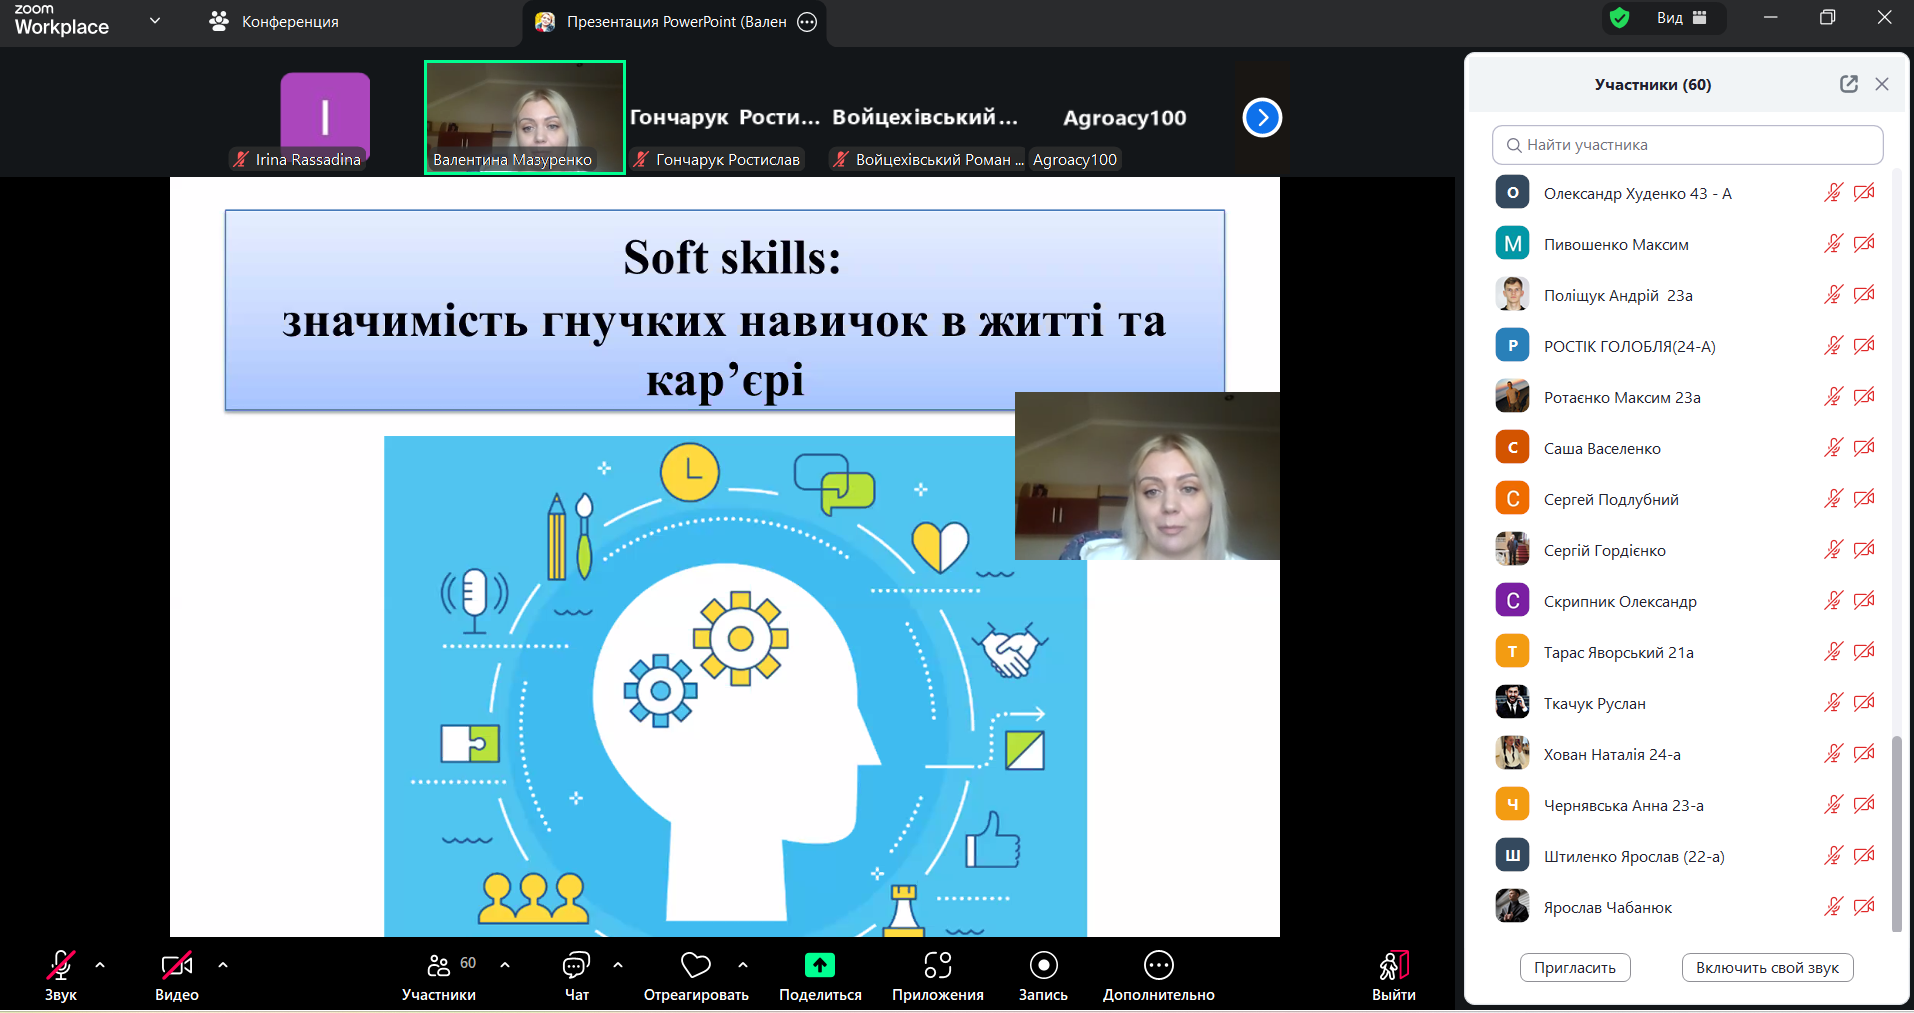Expand audio options arrow next to microphone
1914x1013 pixels.
[x=100, y=965]
